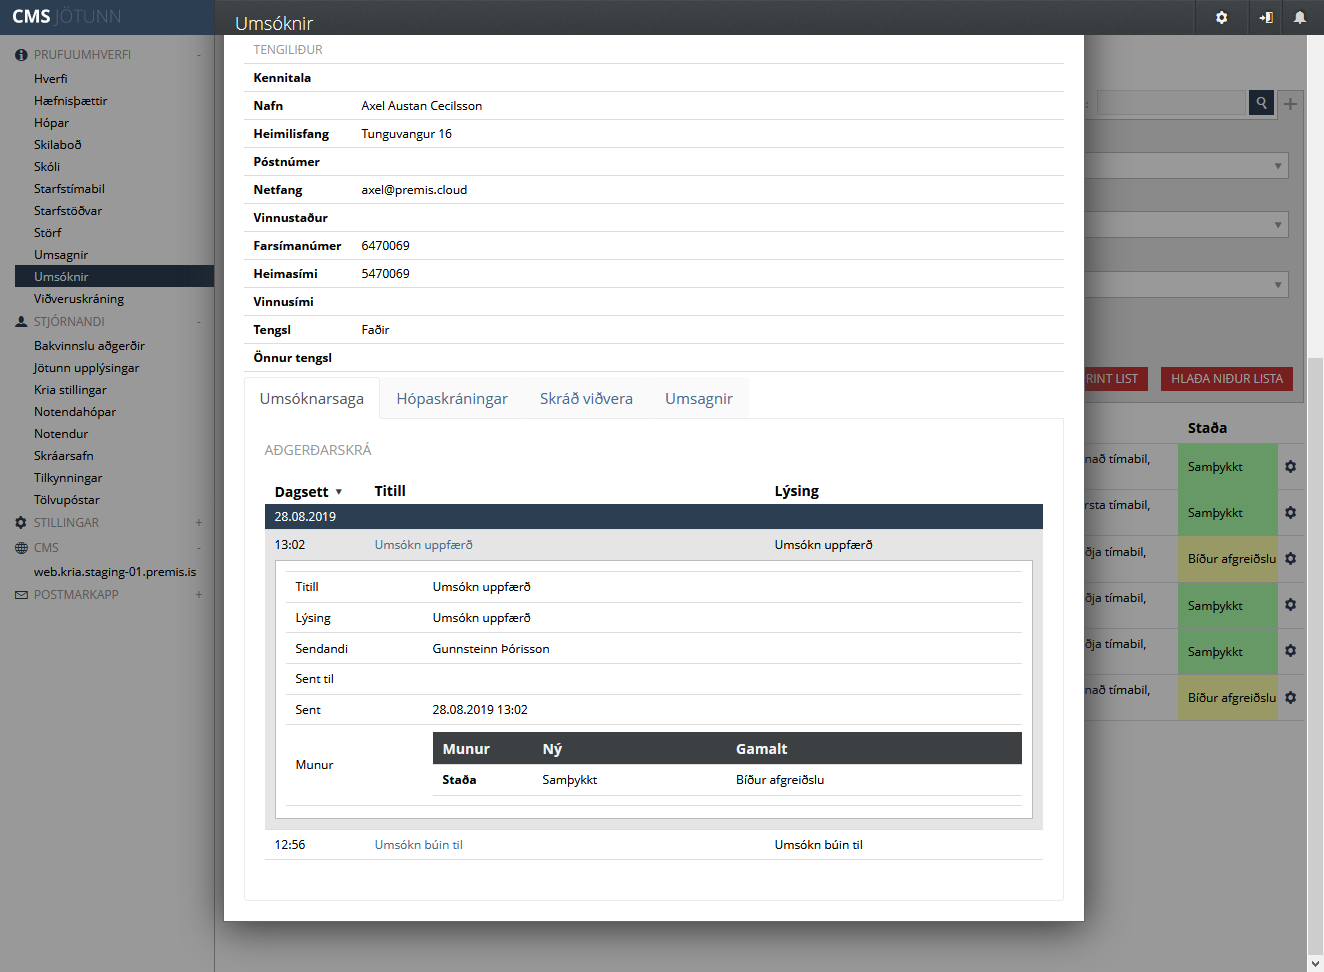This screenshot has height=972, width=1324.
Task: Click the search magnifier button
Action: point(1261,103)
